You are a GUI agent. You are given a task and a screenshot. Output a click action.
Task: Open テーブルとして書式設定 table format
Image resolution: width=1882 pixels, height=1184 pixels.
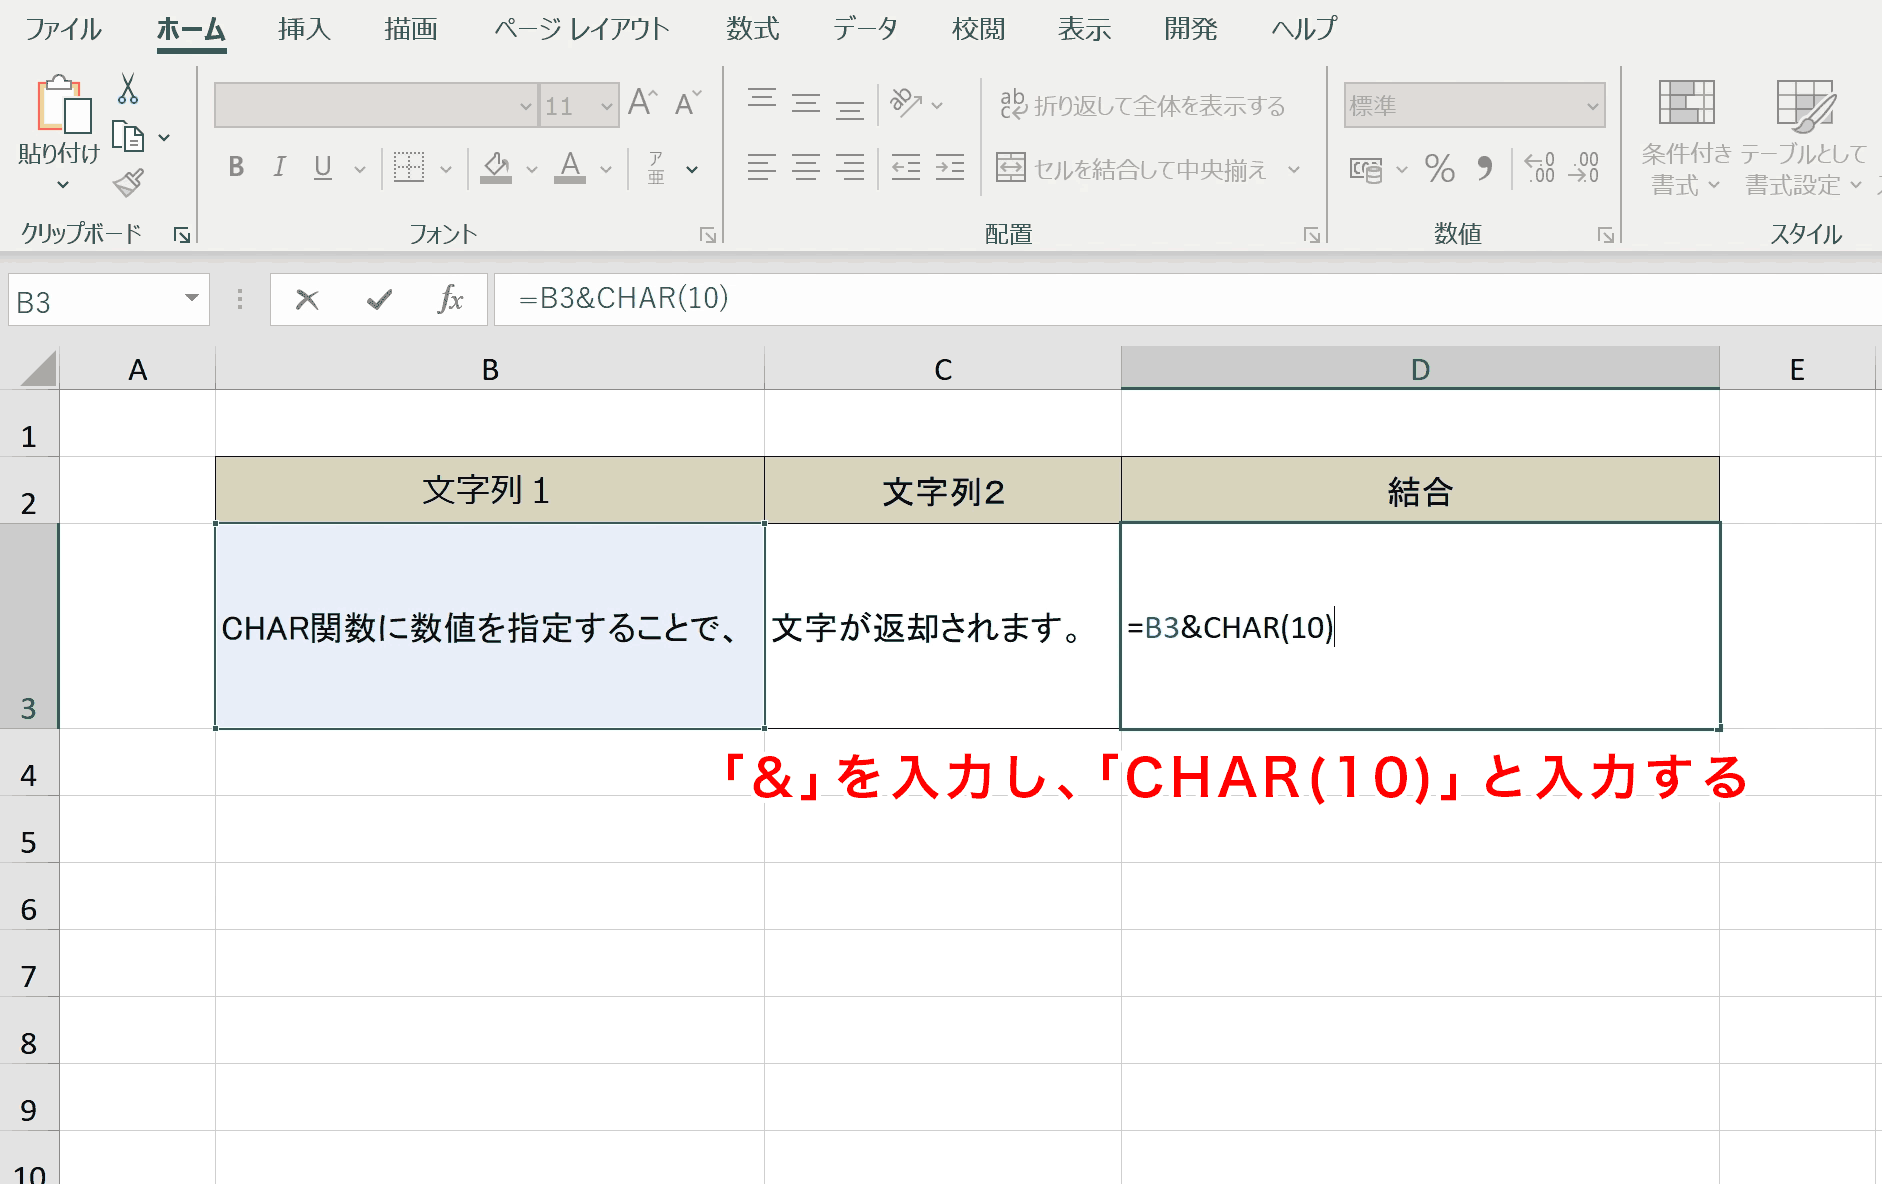point(1804,138)
